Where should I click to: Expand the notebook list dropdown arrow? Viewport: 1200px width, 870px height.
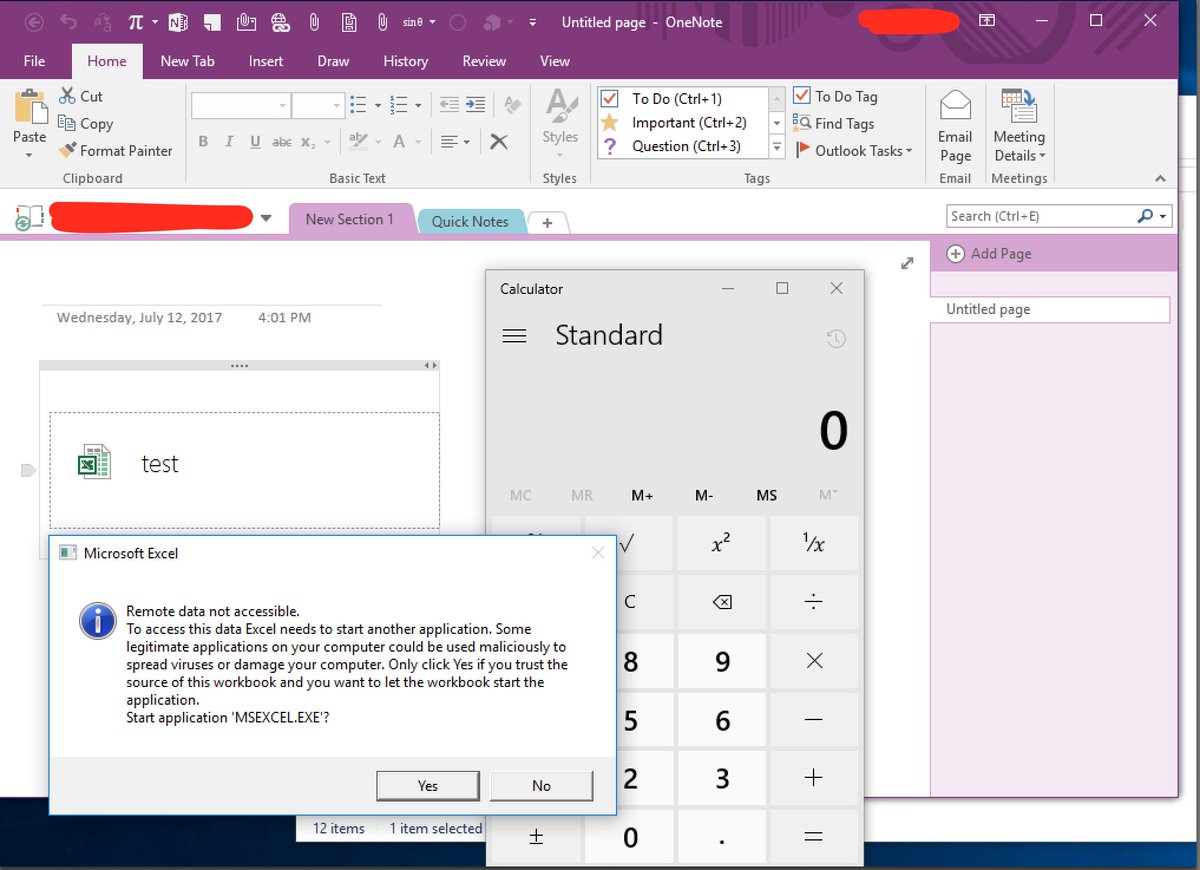point(266,218)
